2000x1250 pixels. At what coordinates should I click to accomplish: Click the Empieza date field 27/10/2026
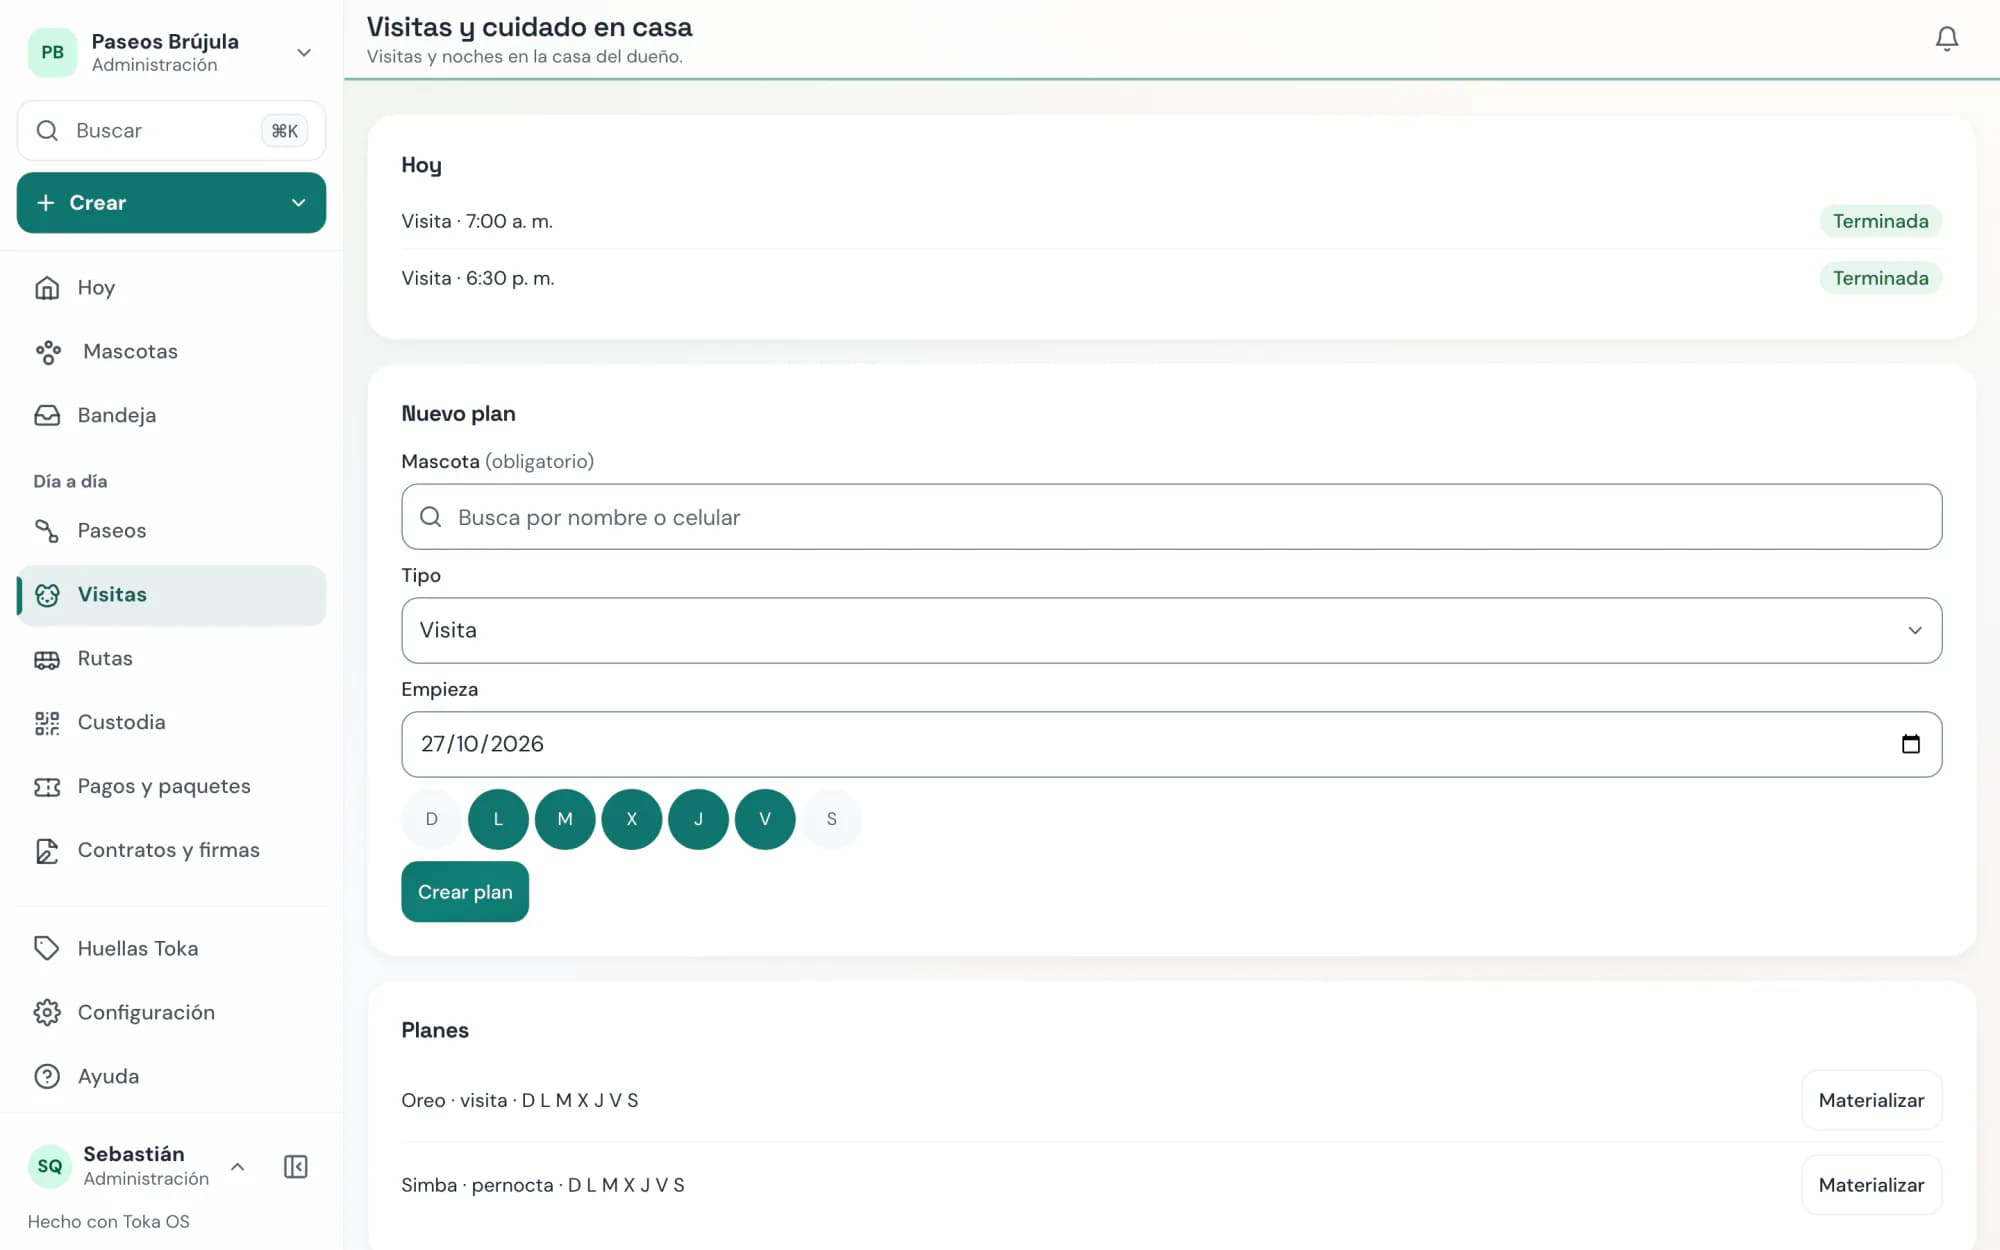click(x=1171, y=744)
